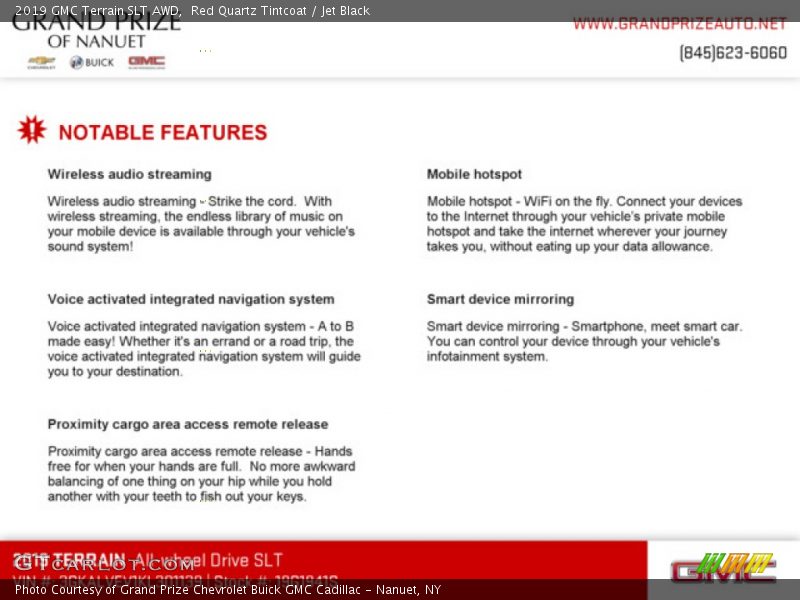Click the Smart device mirroring description text

point(584,341)
